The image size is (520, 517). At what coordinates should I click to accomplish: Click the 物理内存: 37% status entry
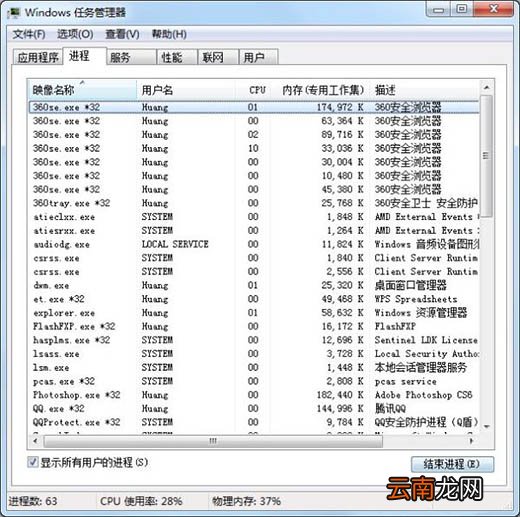(246, 501)
